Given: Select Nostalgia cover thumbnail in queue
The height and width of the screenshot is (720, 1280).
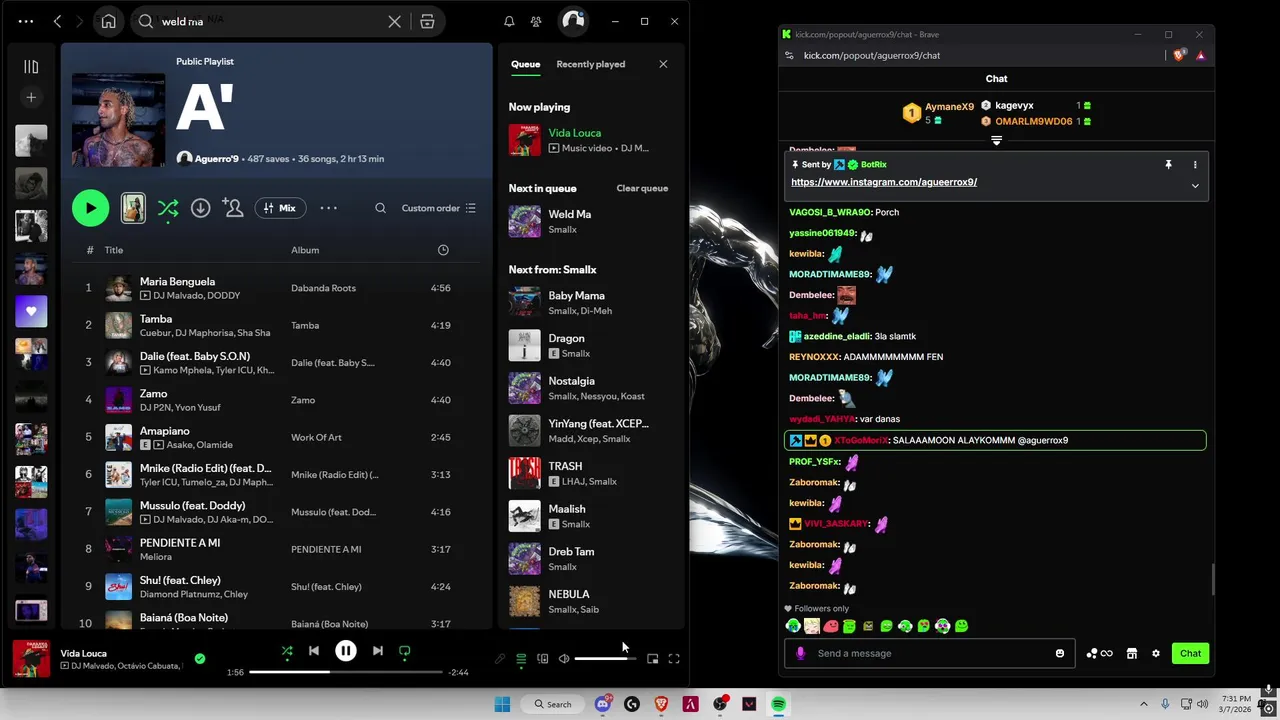Looking at the screenshot, I should (524, 388).
